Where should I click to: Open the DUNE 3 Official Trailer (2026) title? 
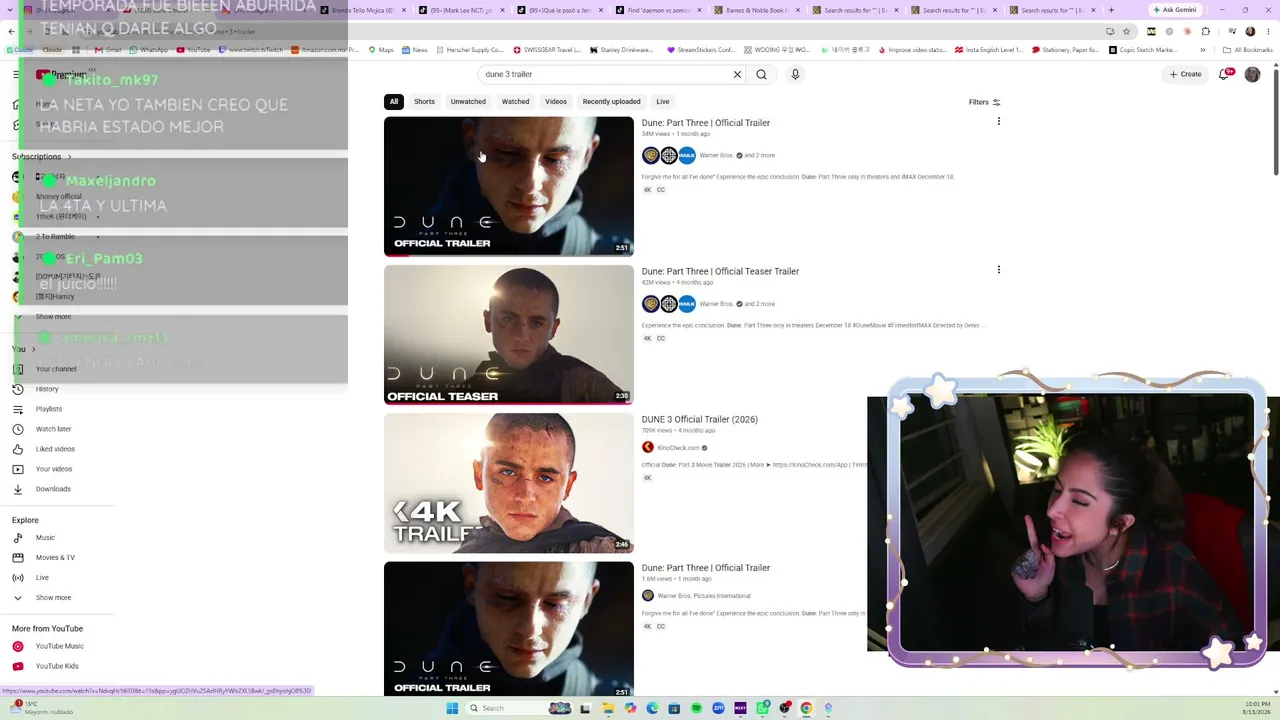700,419
